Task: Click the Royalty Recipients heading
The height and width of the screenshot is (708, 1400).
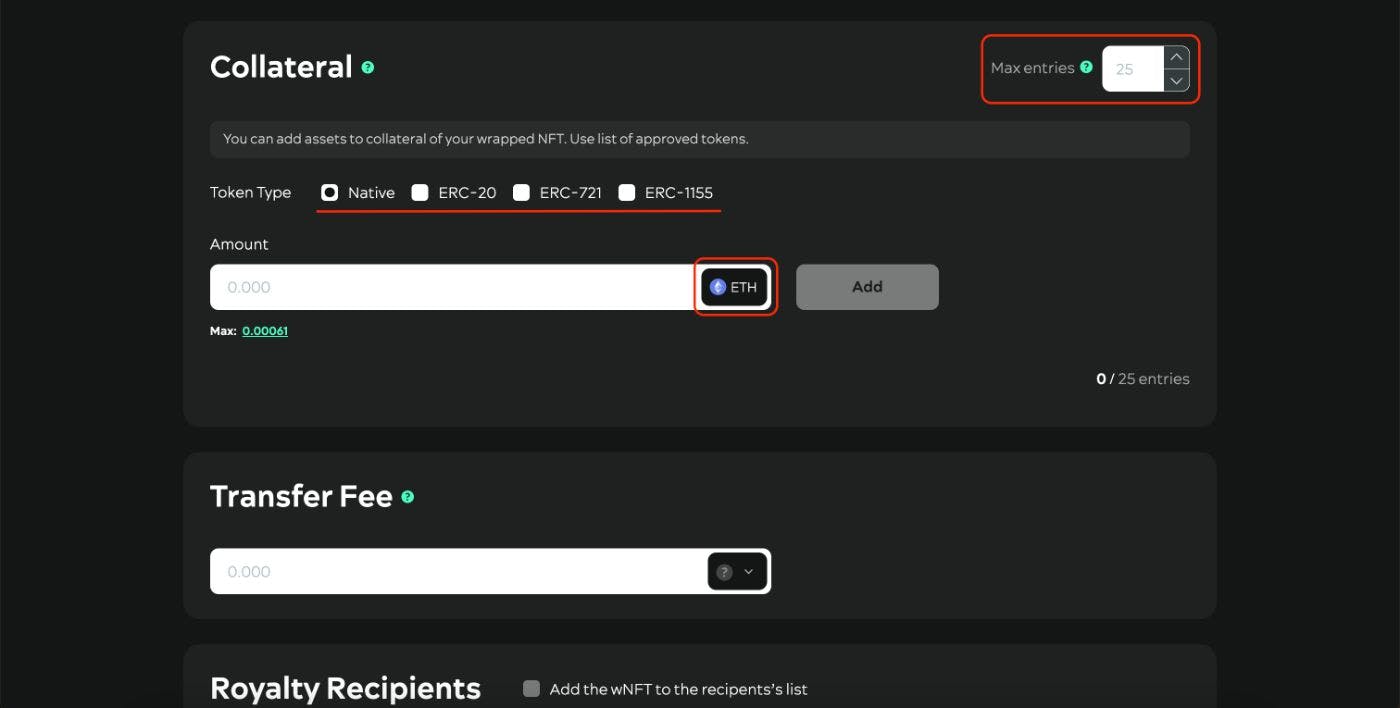Action: [345, 689]
